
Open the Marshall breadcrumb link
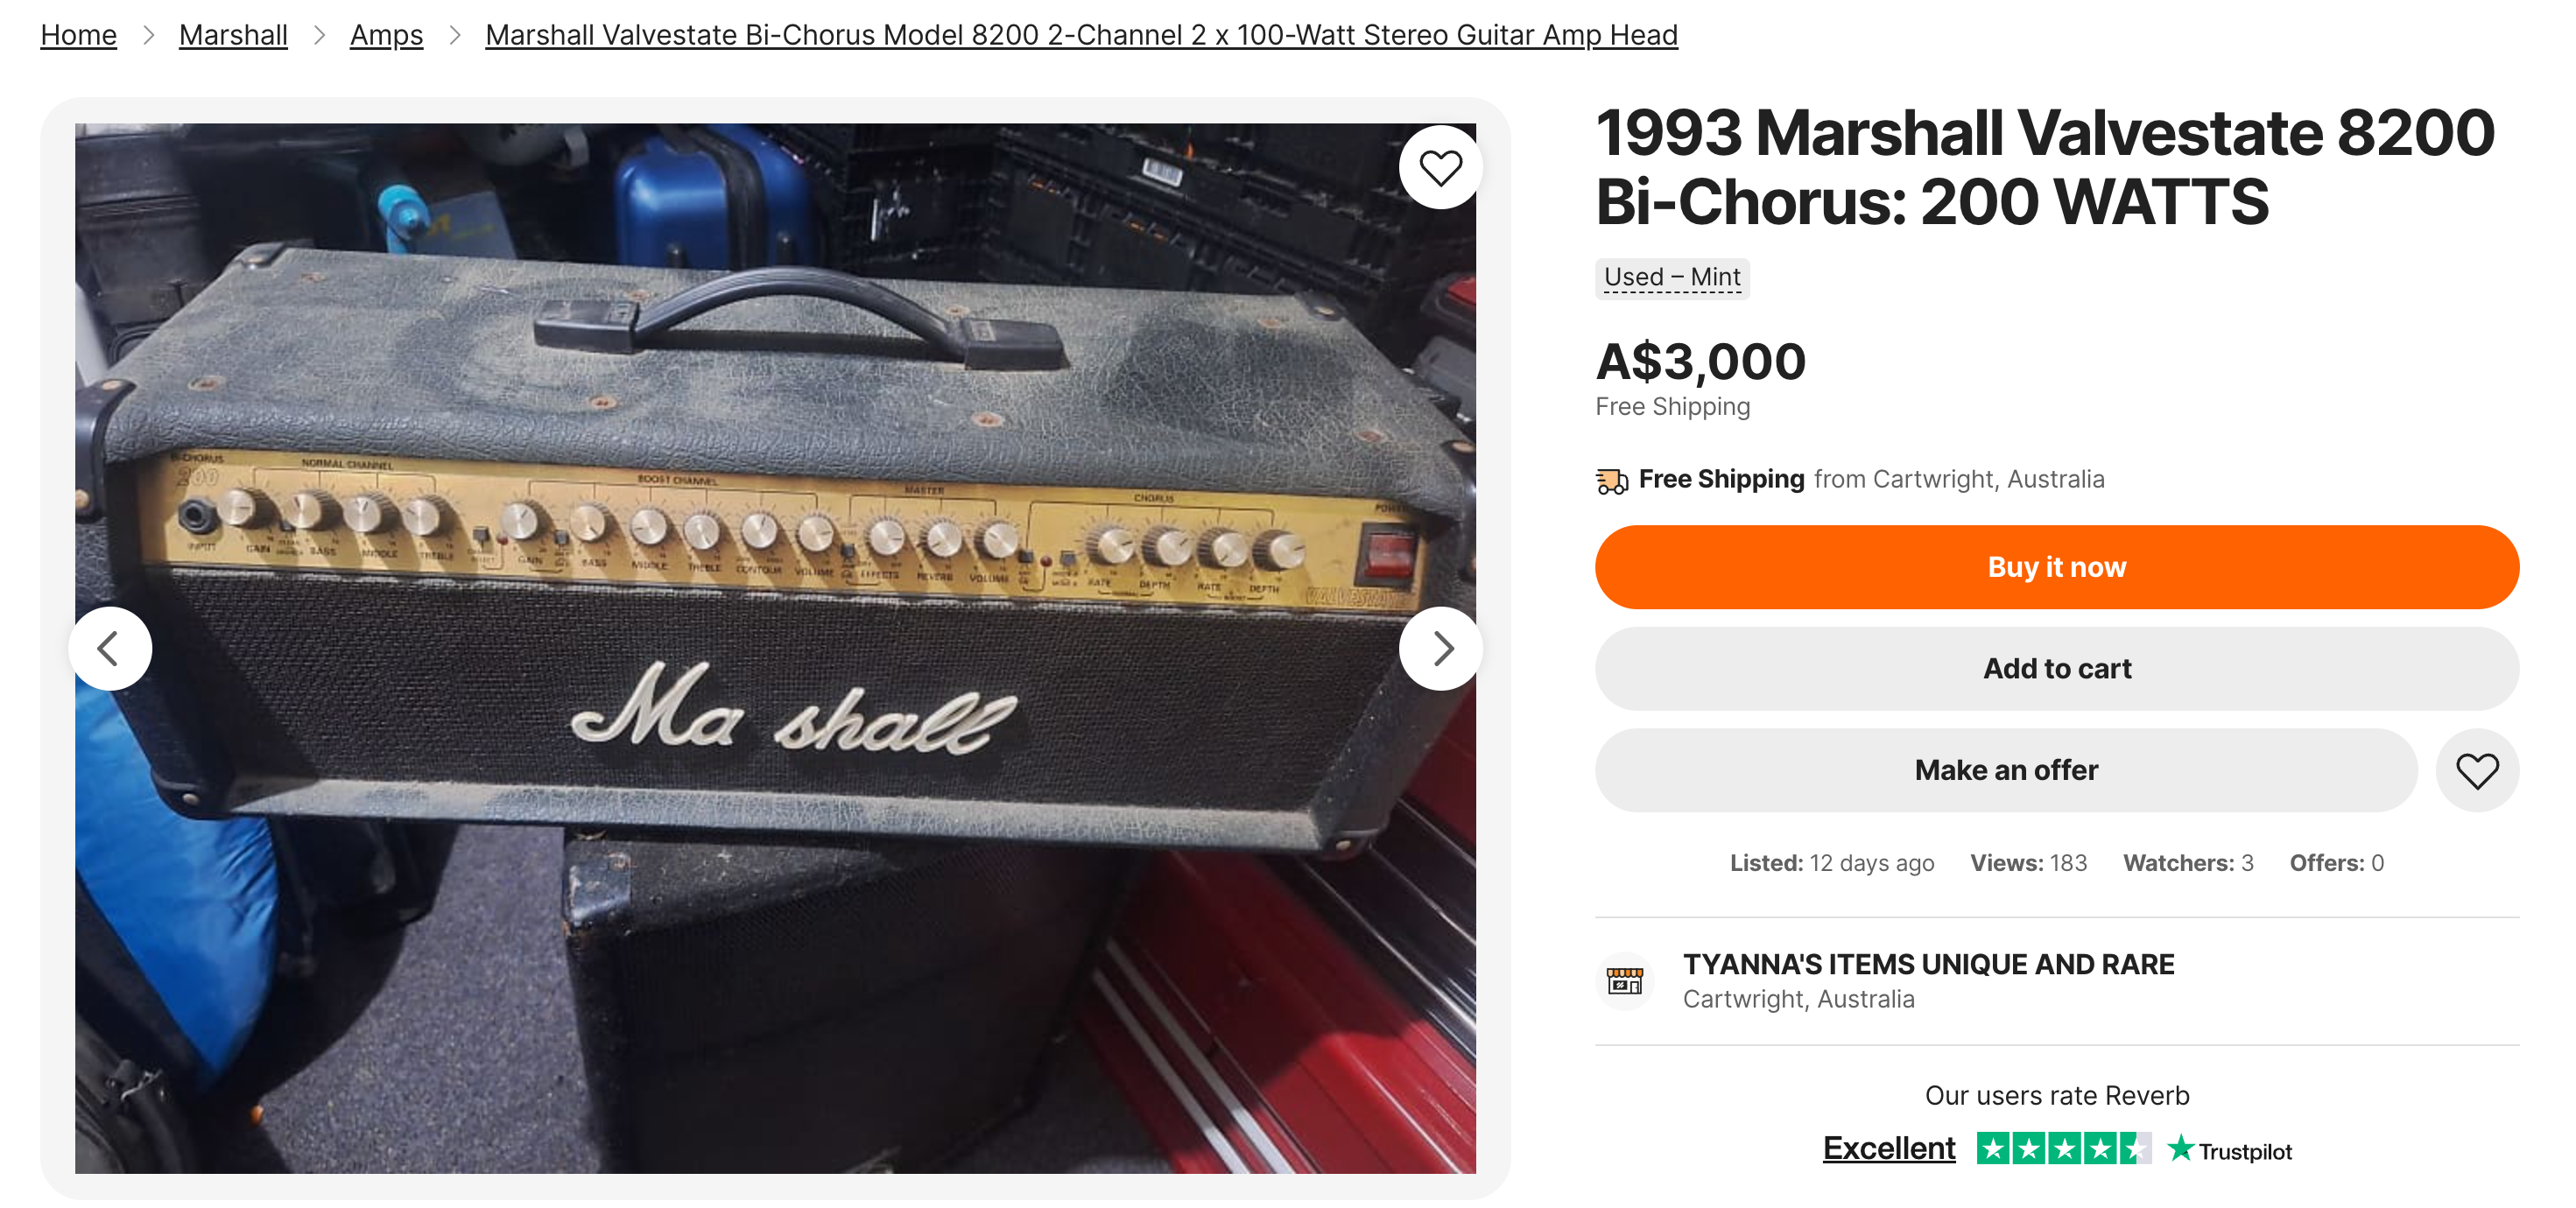[x=233, y=35]
